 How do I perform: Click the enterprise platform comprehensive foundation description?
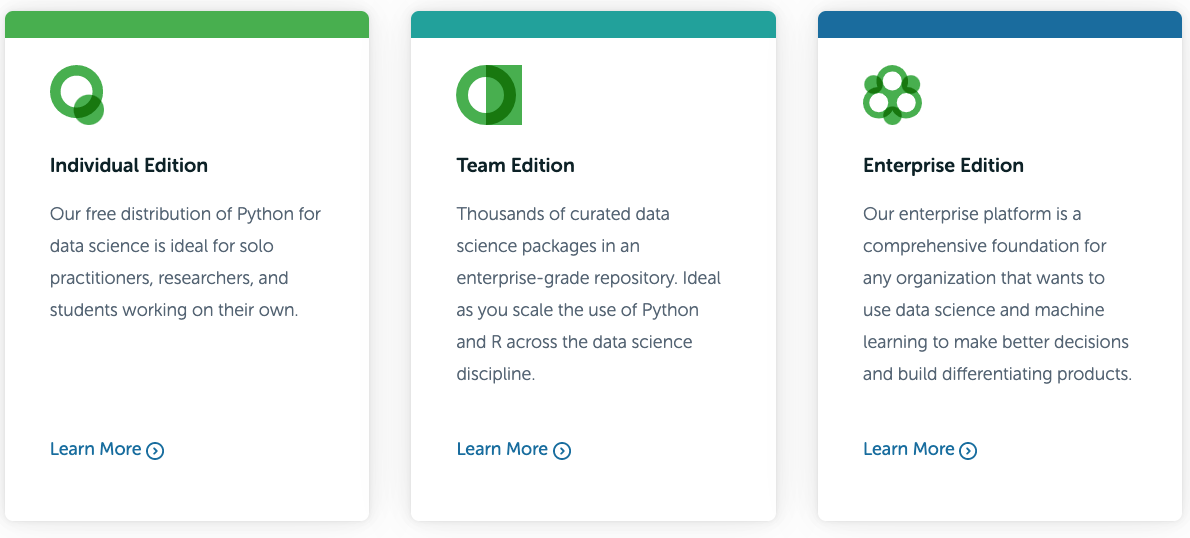coord(997,294)
